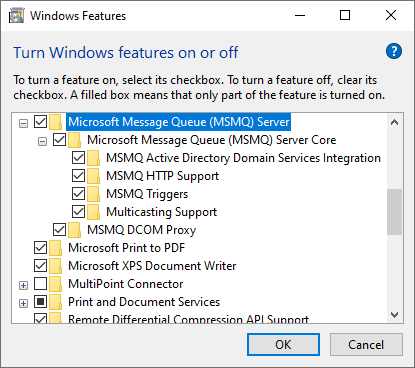Click folder icon beside Print and Document Services
The image size is (415, 368).
click(55, 302)
